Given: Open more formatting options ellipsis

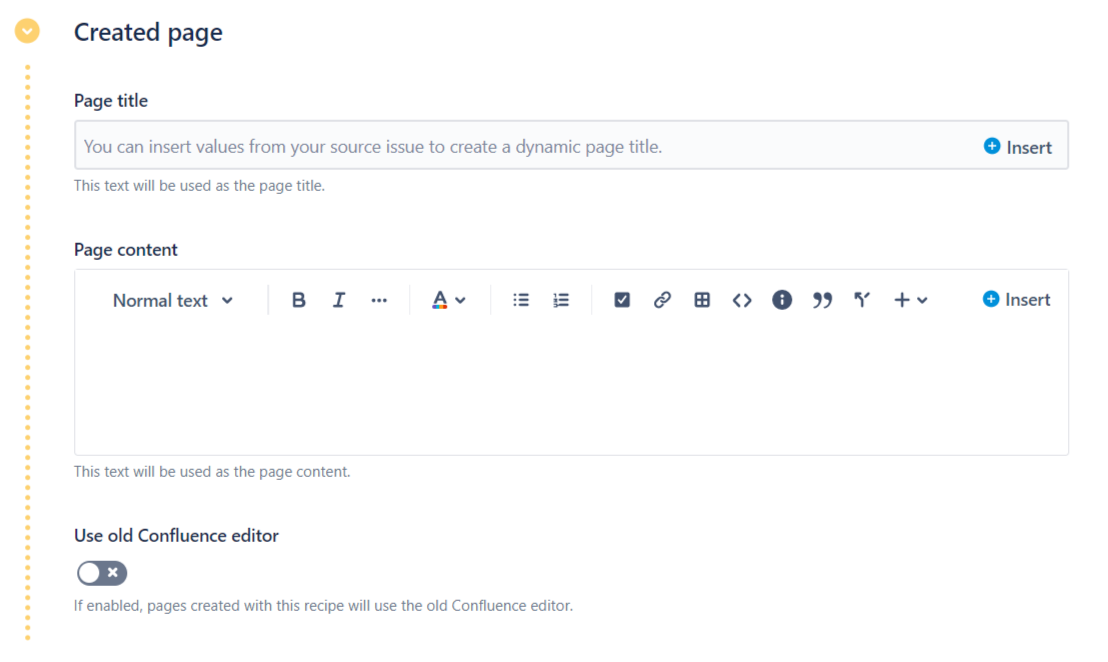Looking at the screenshot, I should (x=379, y=300).
